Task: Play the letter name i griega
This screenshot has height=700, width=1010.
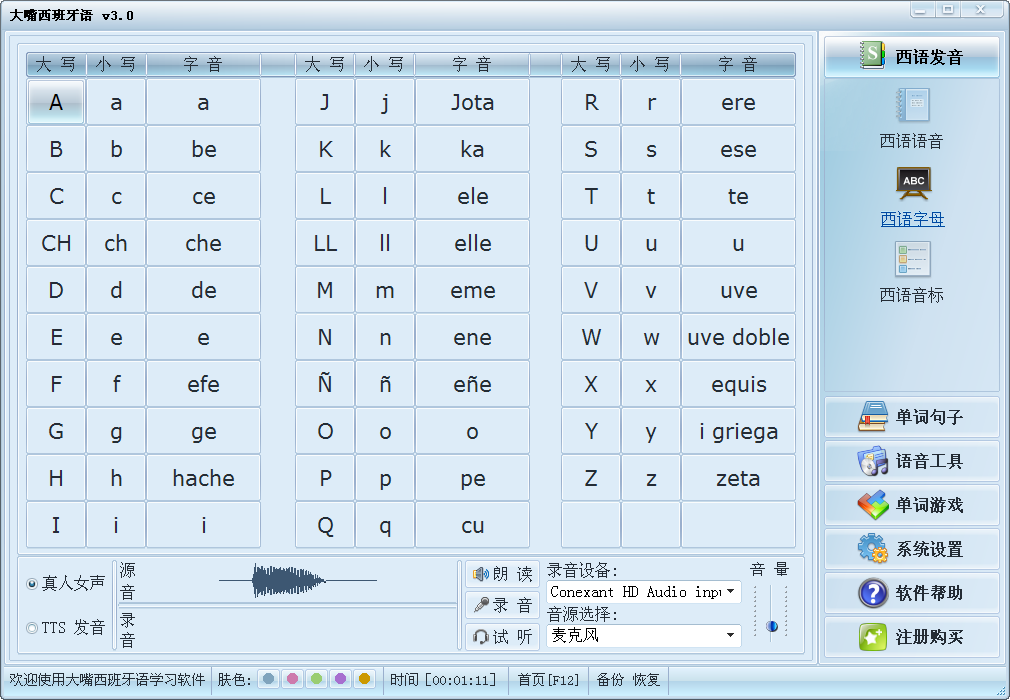Action: point(738,431)
